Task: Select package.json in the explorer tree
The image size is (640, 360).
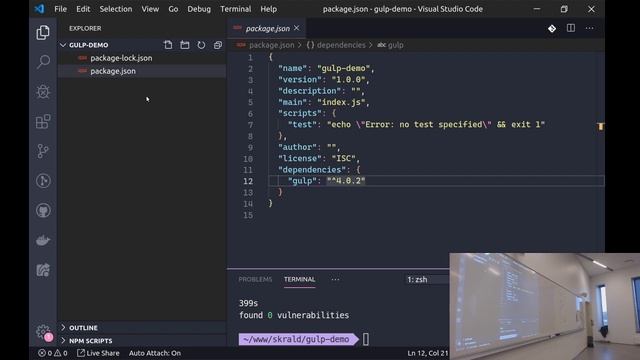Action: pyautogui.click(x=142, y=71)
